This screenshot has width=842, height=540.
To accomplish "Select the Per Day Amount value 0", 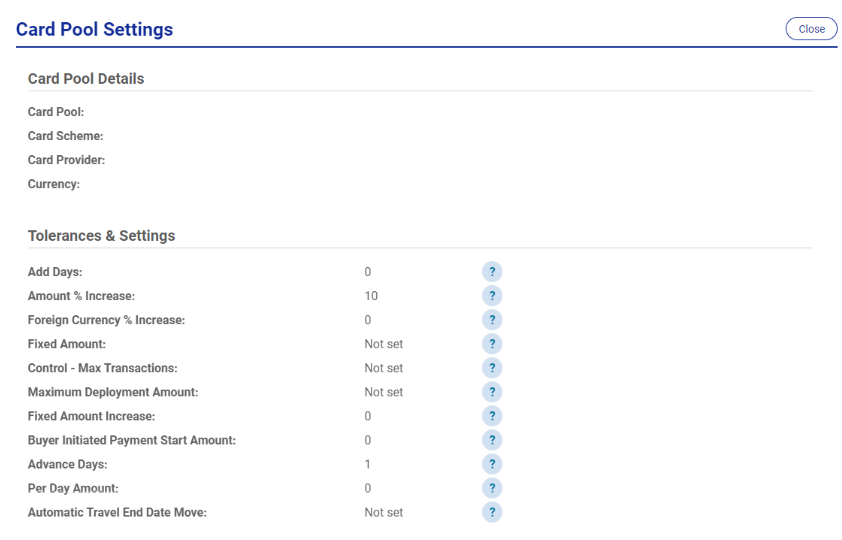I will pos(368,488).
